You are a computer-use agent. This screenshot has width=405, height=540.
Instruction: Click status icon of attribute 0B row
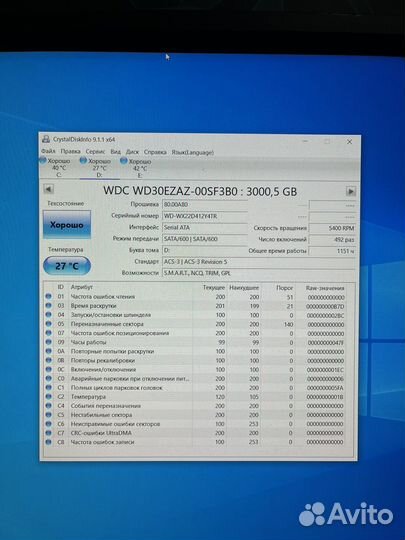click(x=48, y=360)
